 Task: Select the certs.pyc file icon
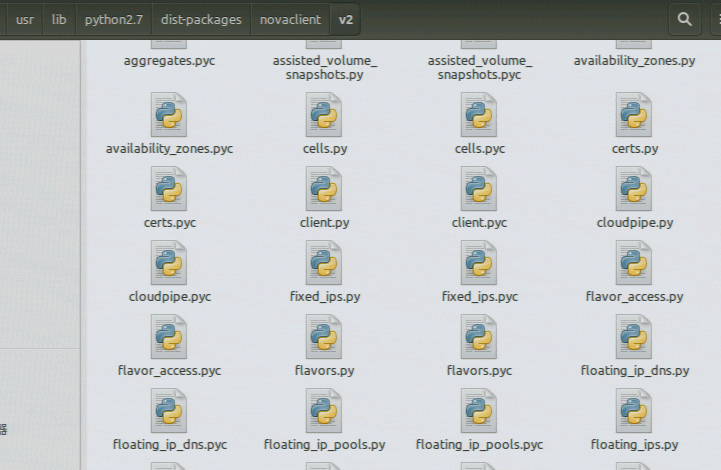[x=169, y=189]
